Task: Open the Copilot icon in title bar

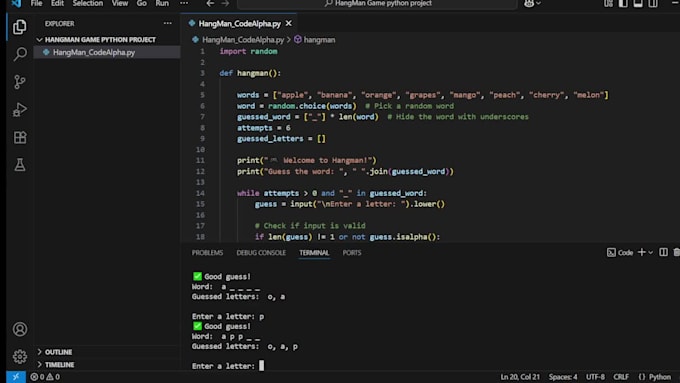Action: [529, 3]
